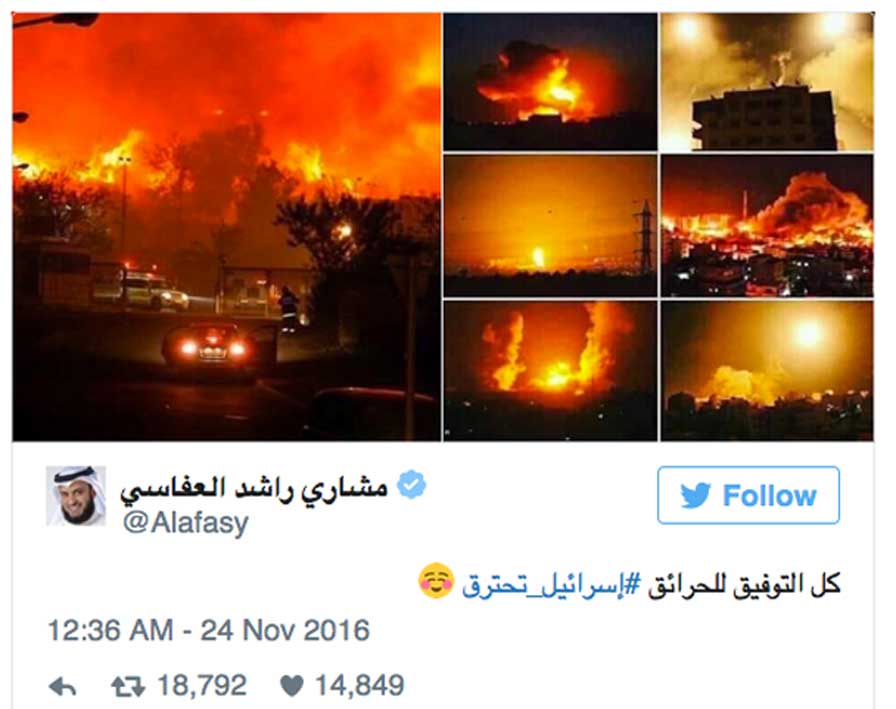The height and width of the screenshot is (709, 896).
Task: Open the photo of building with flares
Action: pos(767,82)
